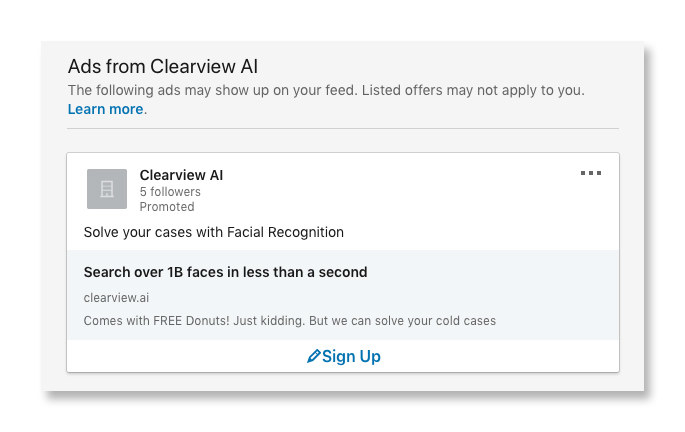
Task: Click the Clearview AI company logo placeholder
Action: pos(107,189)
